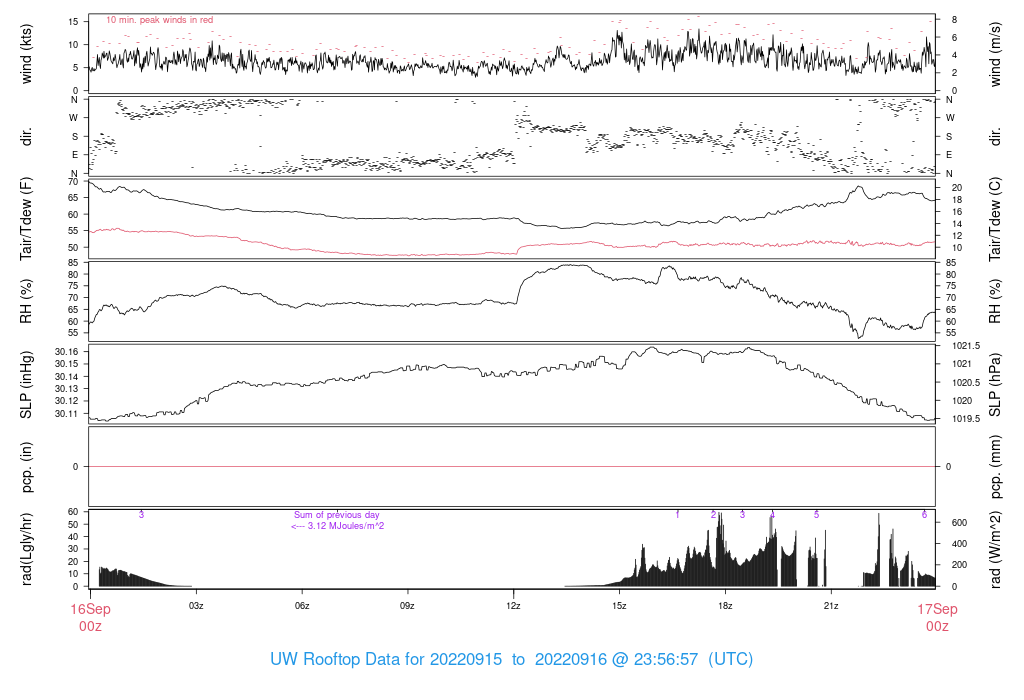The width and height of the screenshot is (1024, 700).
Task: Select the 09z time axis tick
Action: [408, 606]
